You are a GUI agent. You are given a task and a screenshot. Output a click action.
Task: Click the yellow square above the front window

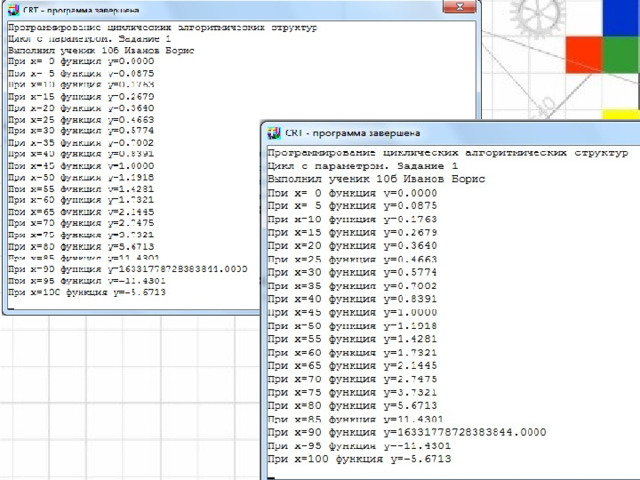pyautogui.click(x=620, y=113)
